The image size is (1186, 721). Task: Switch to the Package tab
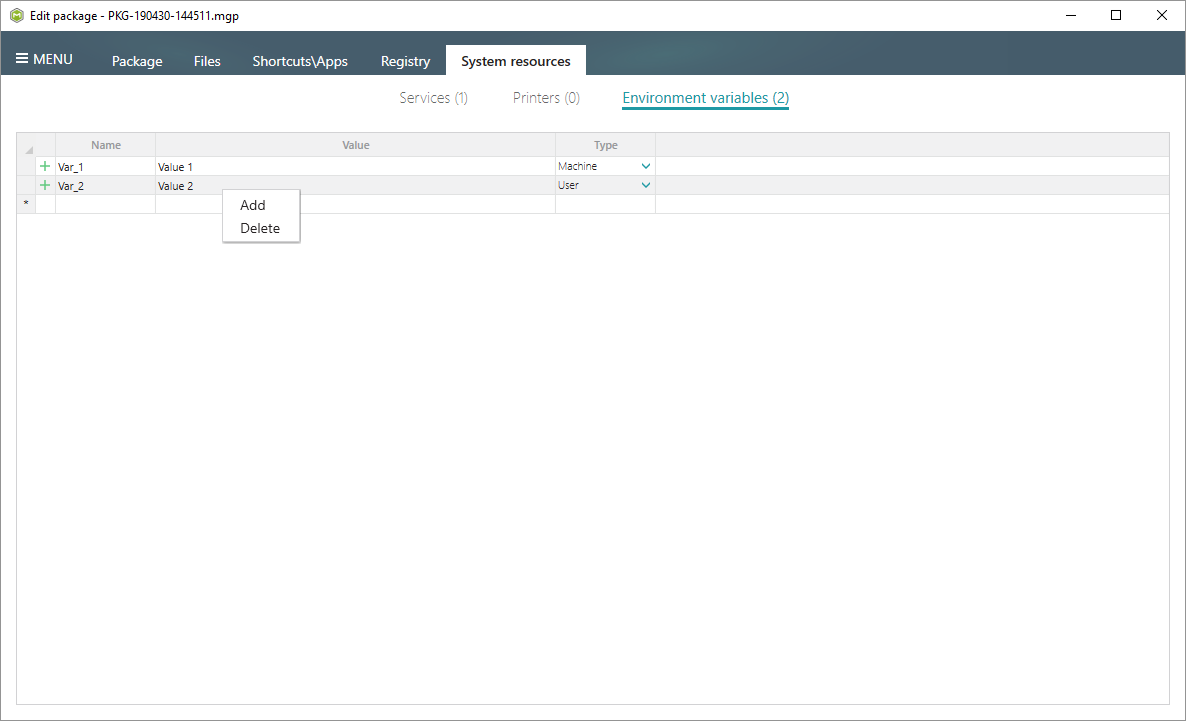click(137, 61)
